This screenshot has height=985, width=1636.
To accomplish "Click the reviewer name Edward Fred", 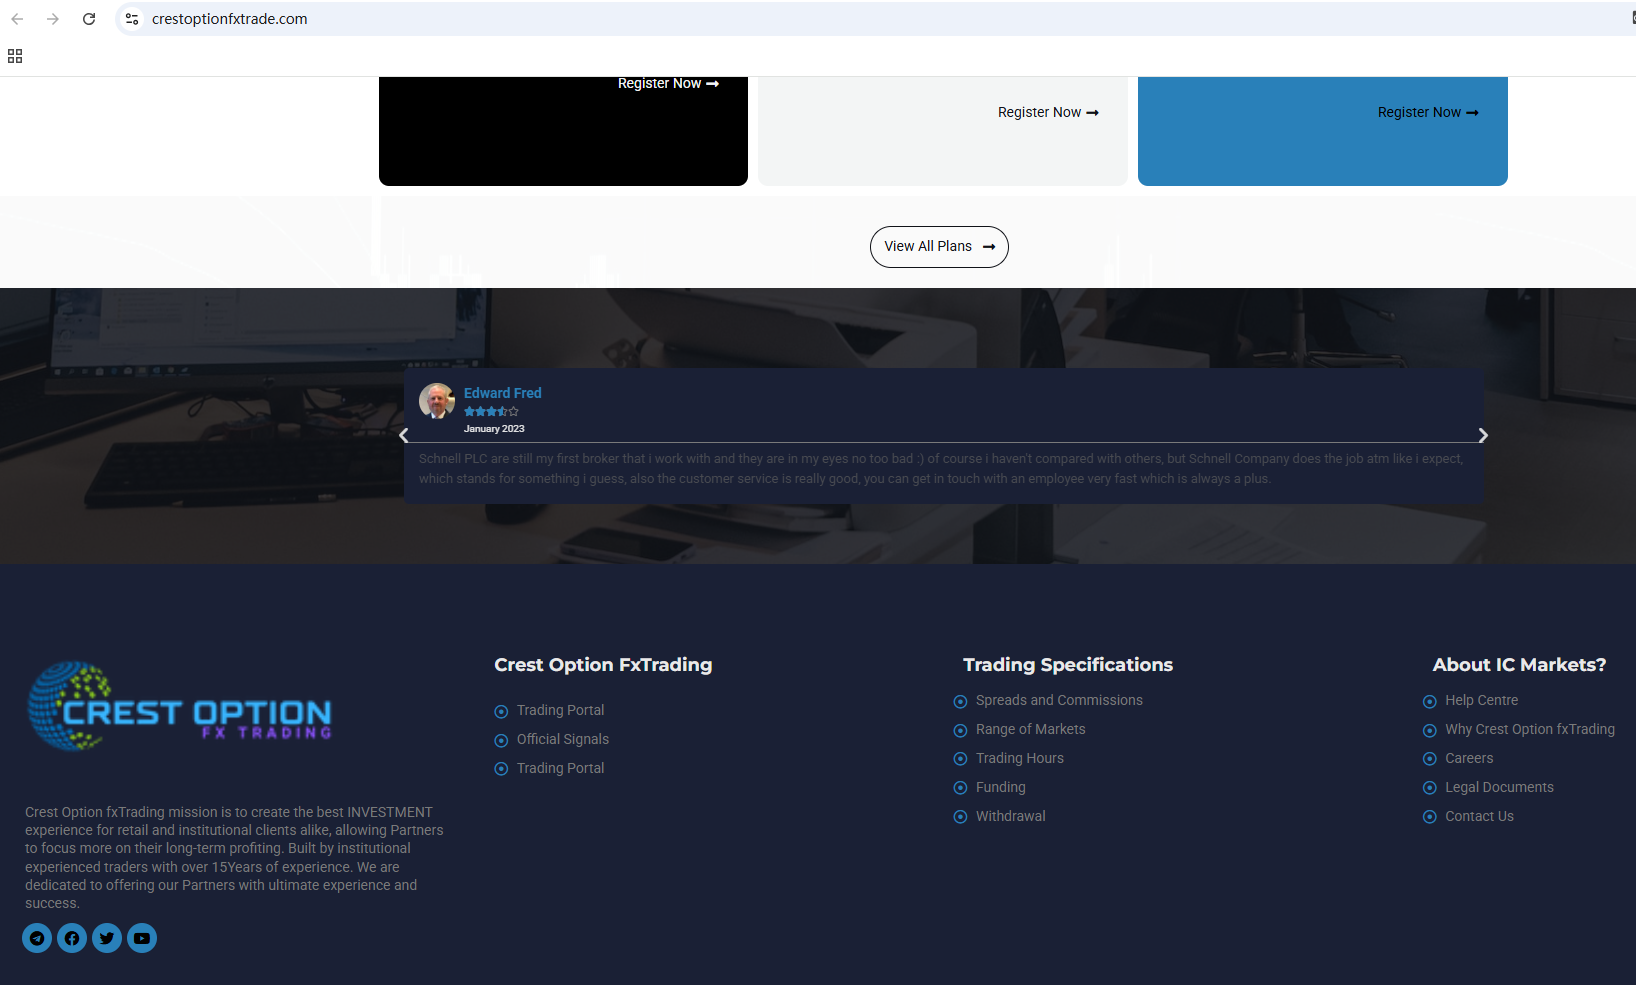I will tap(503, 393).
